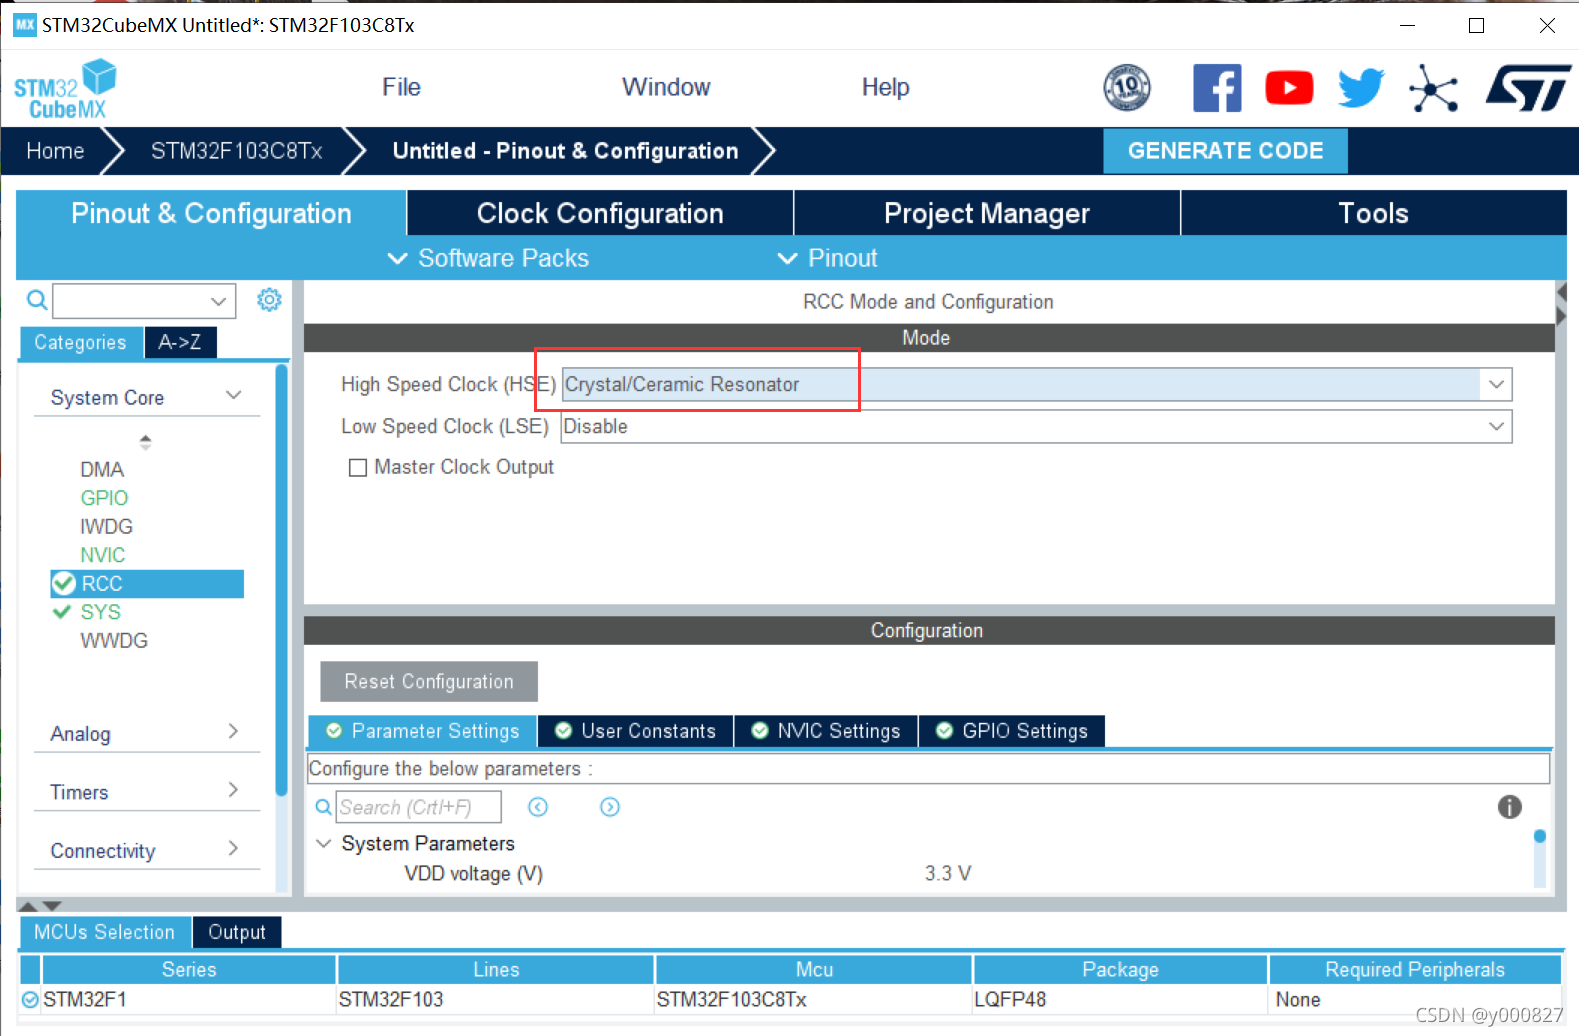The width and height of the screenshot is (1579, 1036).
Task: Open the NVIC Settings tab
Action: pyautogui.click(x=826, y=731)
